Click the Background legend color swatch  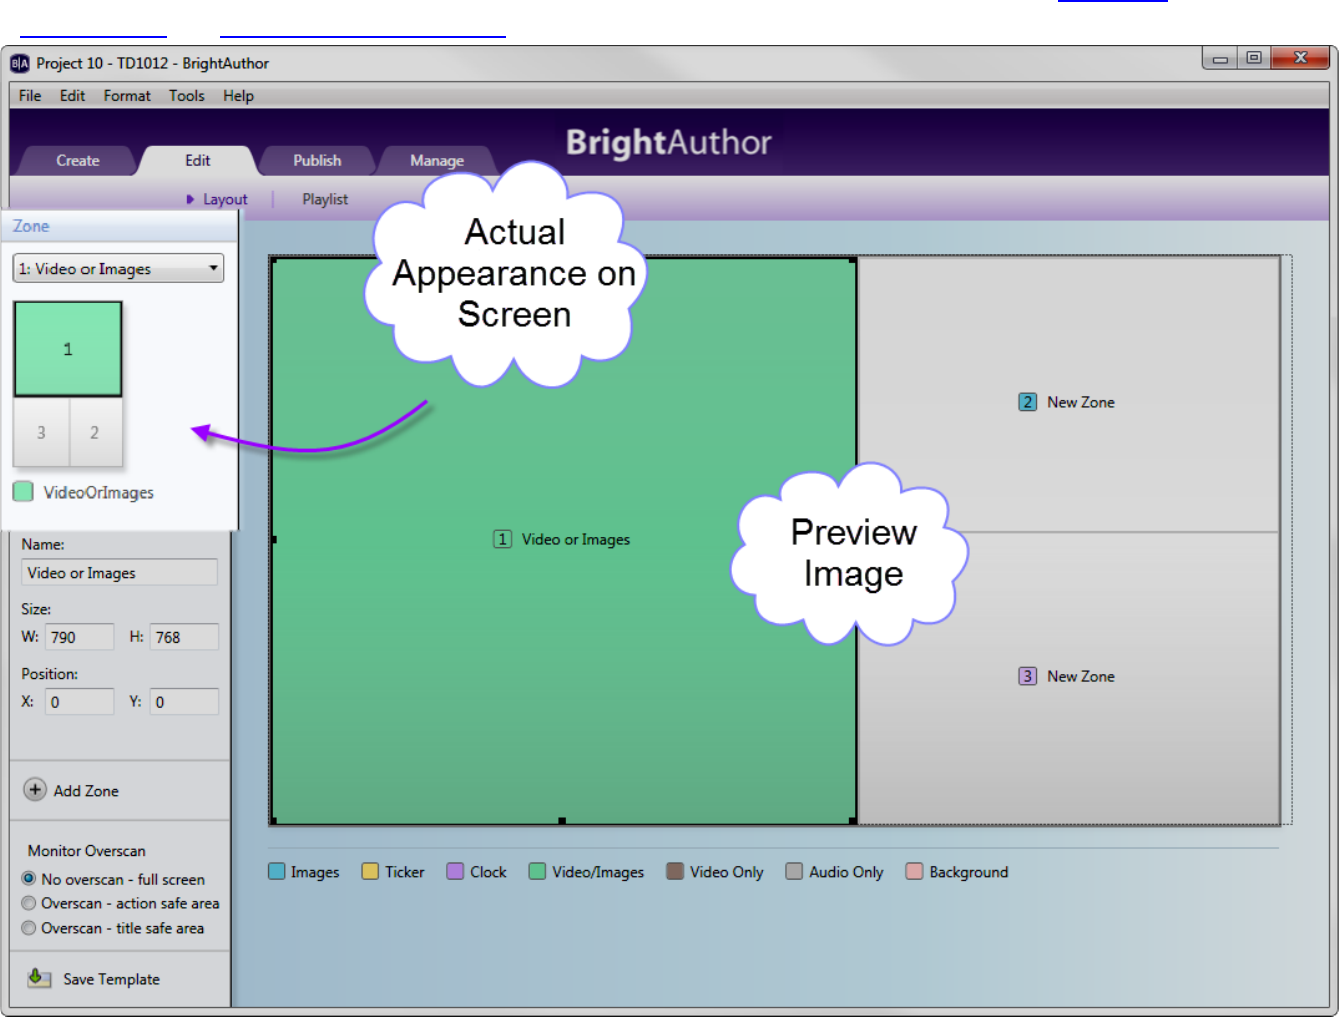pos(914,871)
